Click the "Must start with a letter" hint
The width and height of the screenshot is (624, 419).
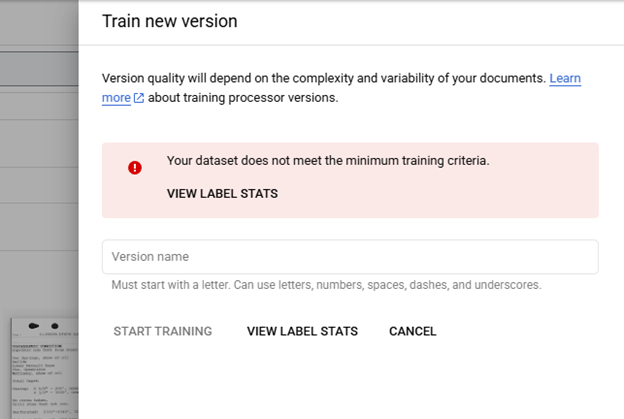pos(326,285)
